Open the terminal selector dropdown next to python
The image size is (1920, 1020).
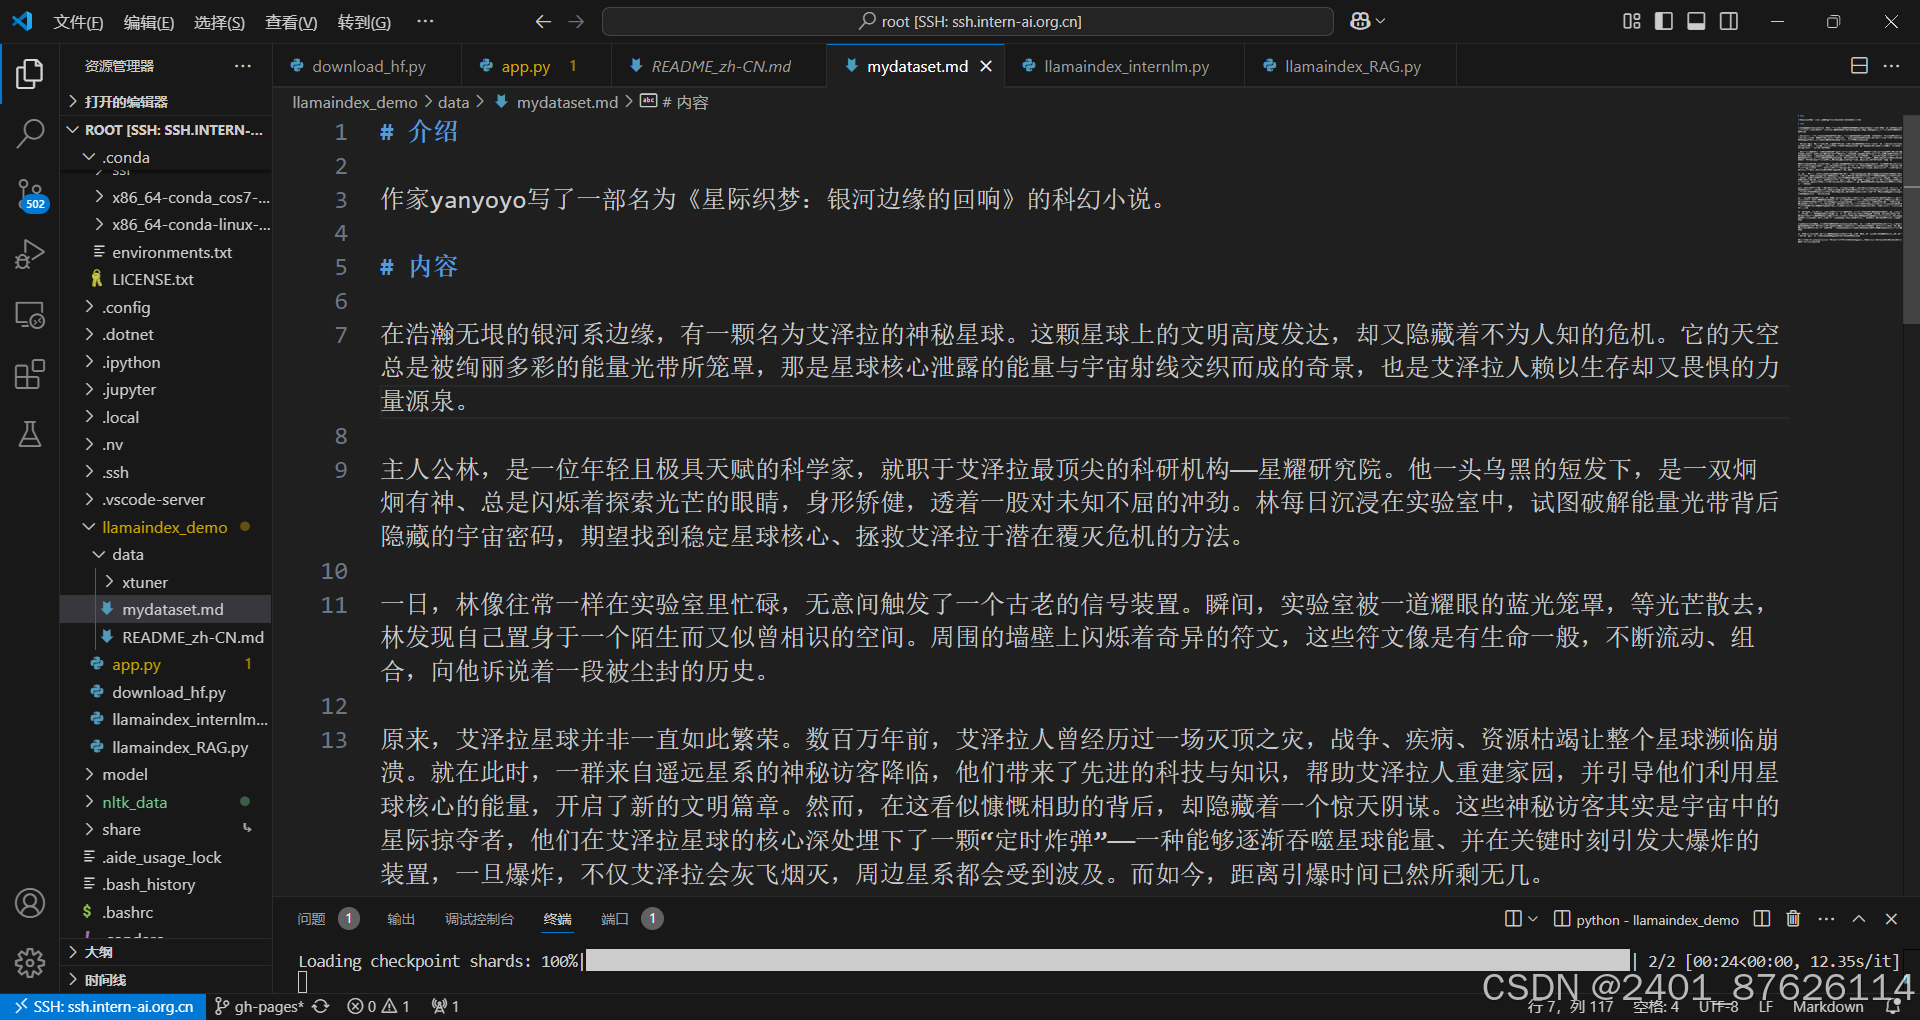pyautogui.click(x=1533, y=919)
